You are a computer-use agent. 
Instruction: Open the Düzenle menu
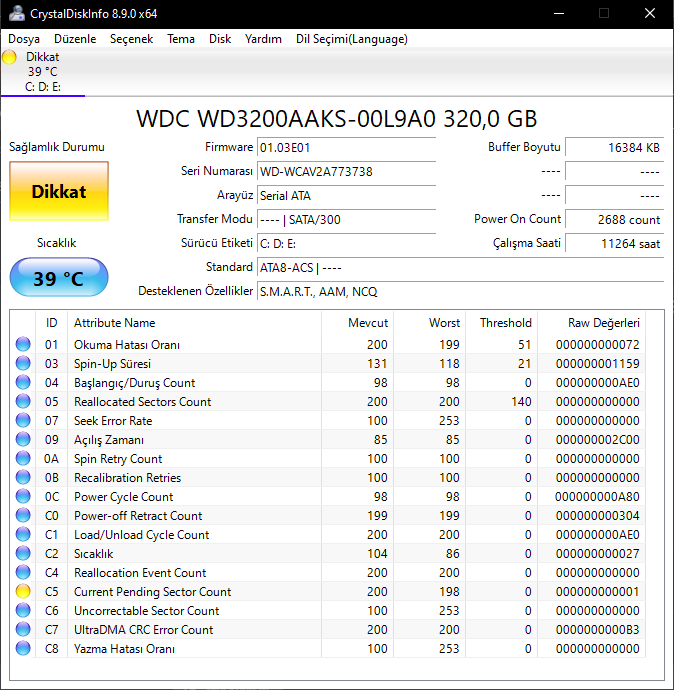(75, 39)
